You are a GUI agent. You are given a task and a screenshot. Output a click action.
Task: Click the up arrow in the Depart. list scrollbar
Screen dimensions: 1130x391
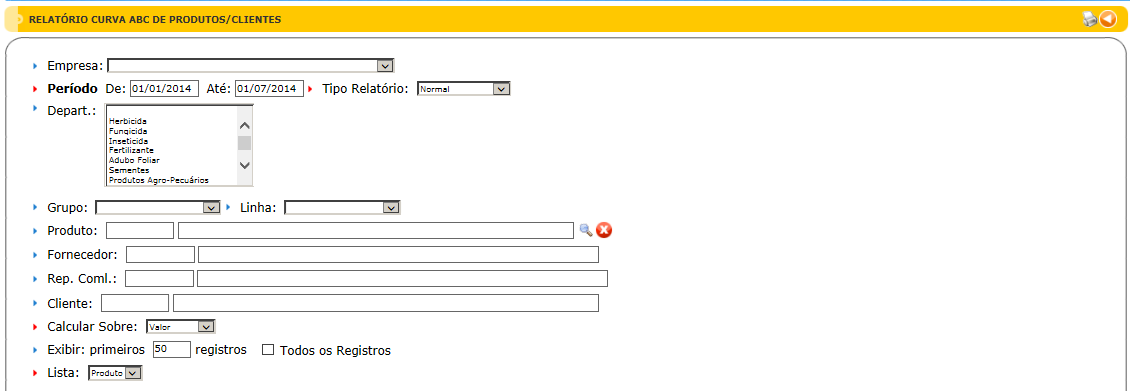click(245, 125)
